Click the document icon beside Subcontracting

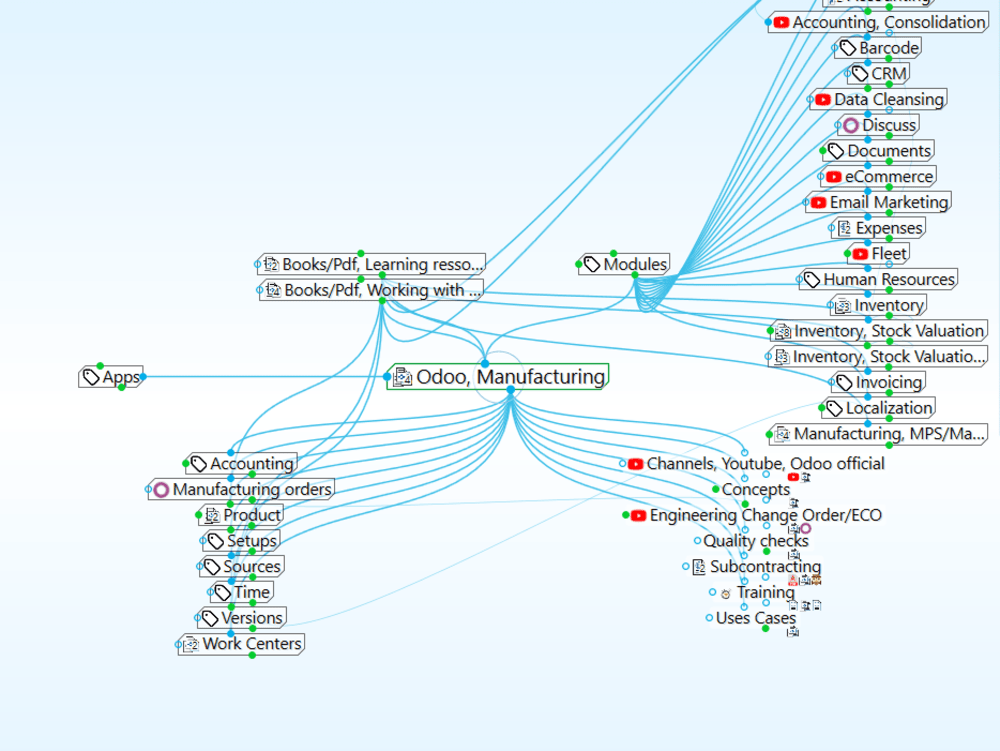pos(699,567)
